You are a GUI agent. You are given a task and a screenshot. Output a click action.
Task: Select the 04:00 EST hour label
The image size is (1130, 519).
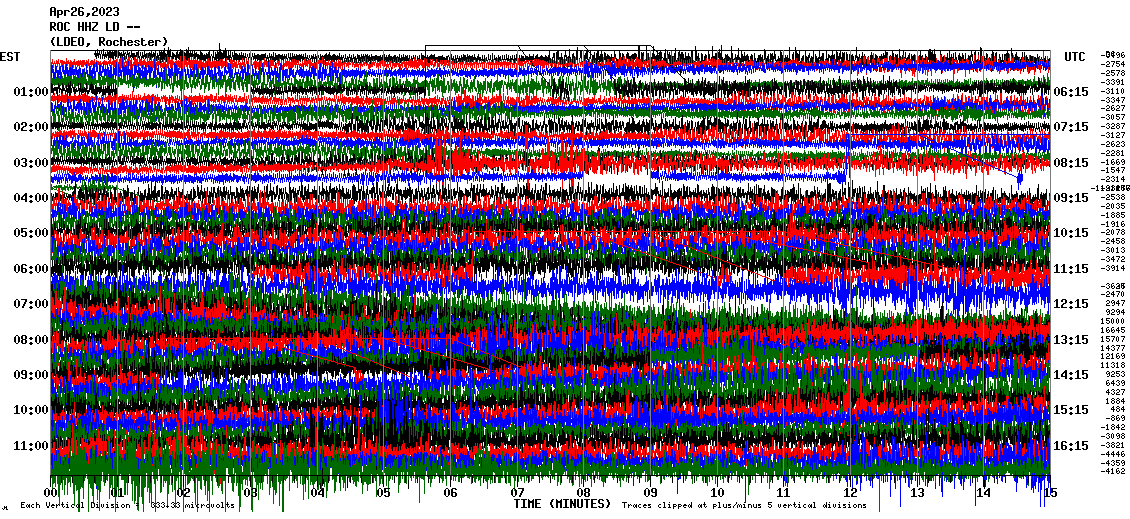32,198
